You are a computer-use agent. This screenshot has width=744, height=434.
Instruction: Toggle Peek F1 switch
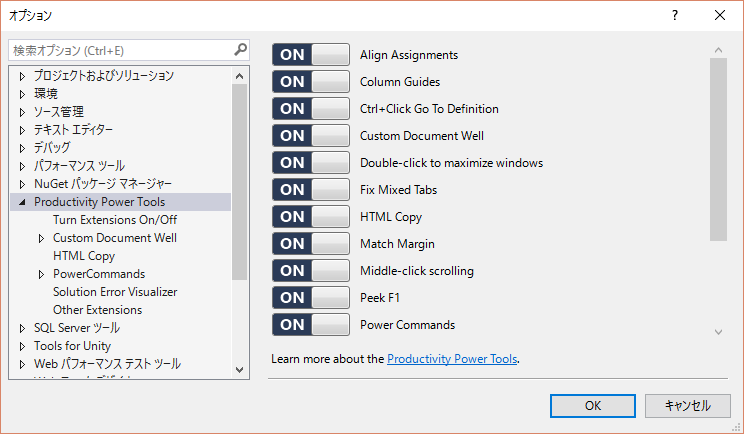311,298
